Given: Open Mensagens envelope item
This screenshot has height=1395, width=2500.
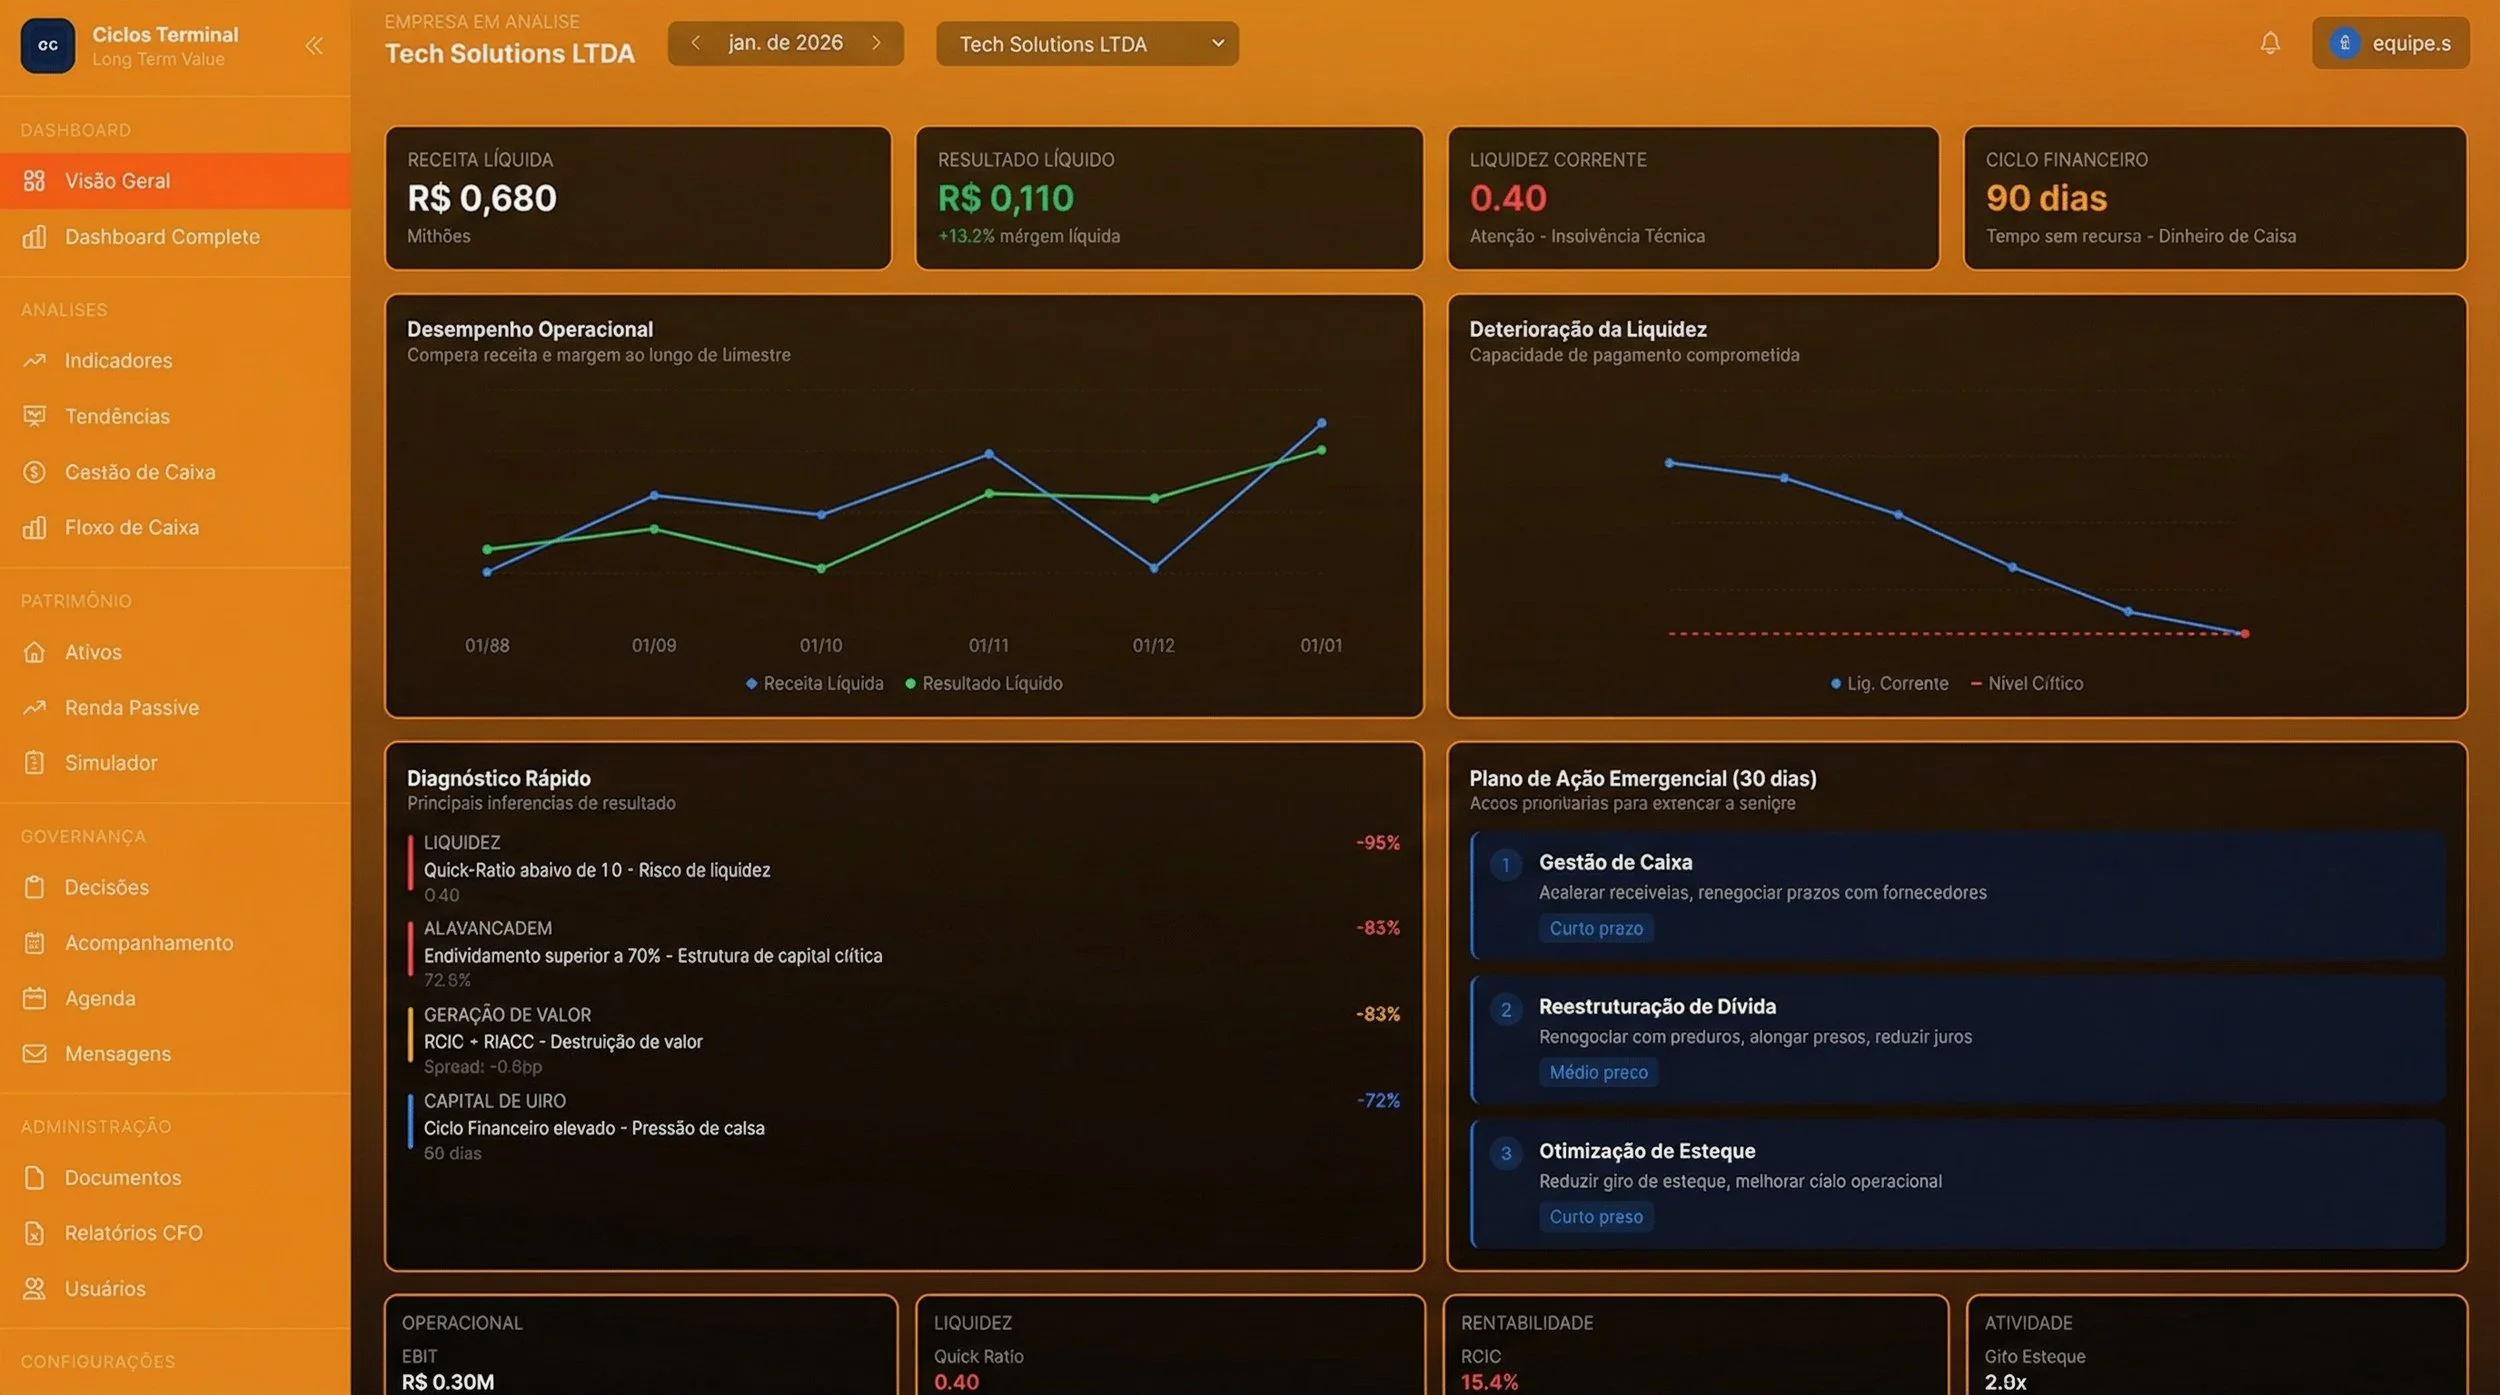Looking at the screenshot, I should (117, 1054).
